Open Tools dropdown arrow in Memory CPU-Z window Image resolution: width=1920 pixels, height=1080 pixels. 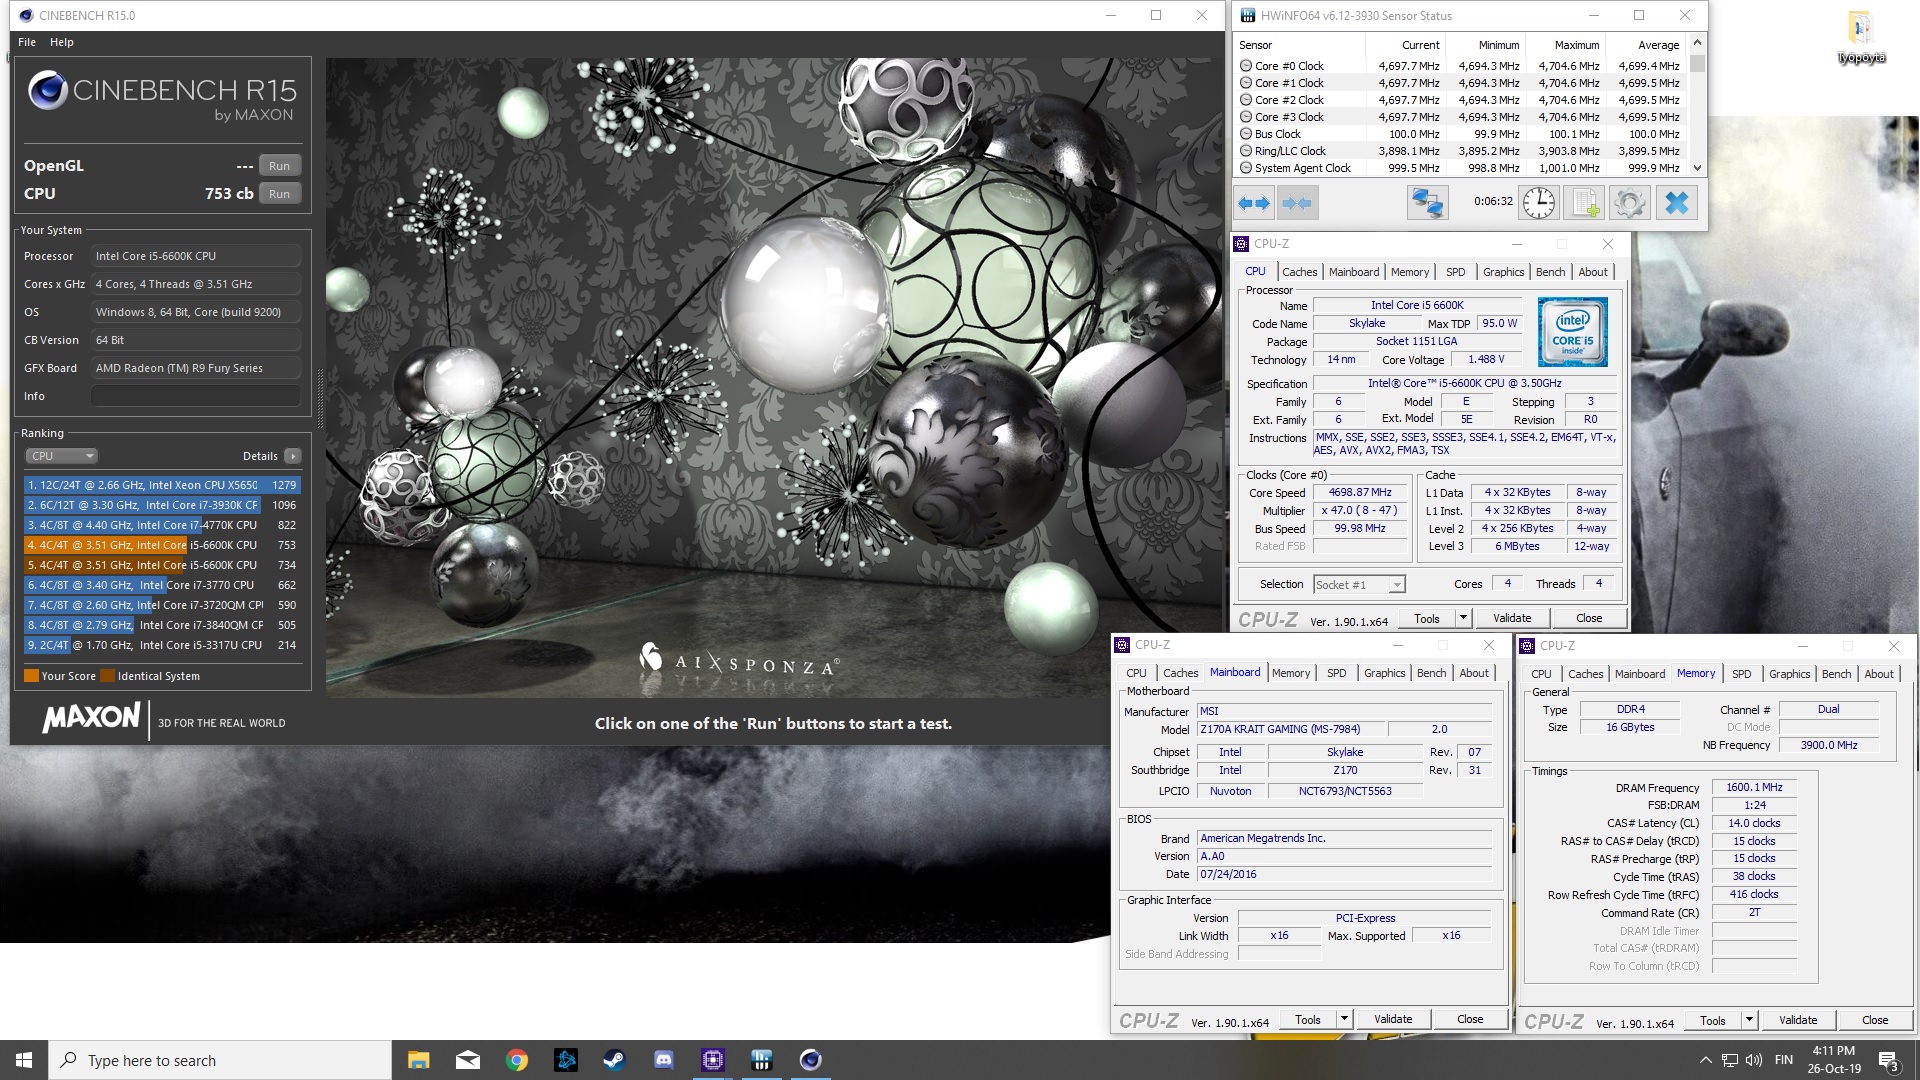coord(1748,1020)
